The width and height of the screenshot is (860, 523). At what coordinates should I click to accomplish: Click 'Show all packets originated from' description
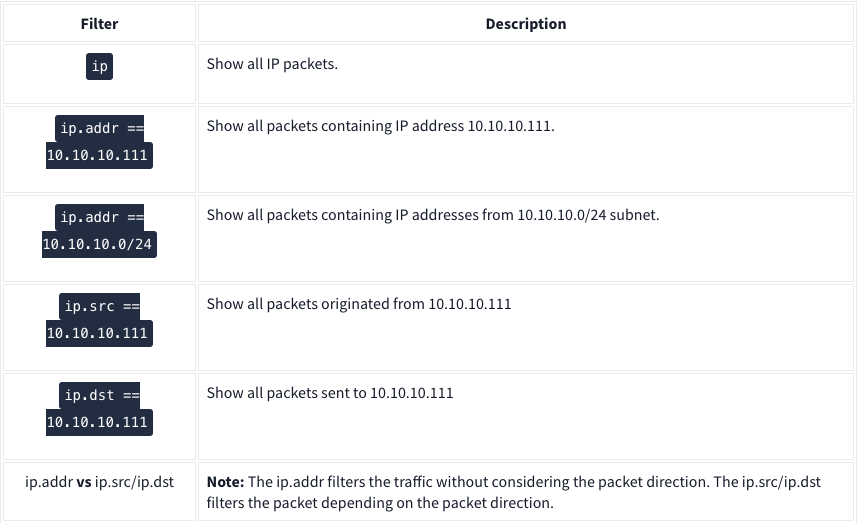click(x=359, y=303)
